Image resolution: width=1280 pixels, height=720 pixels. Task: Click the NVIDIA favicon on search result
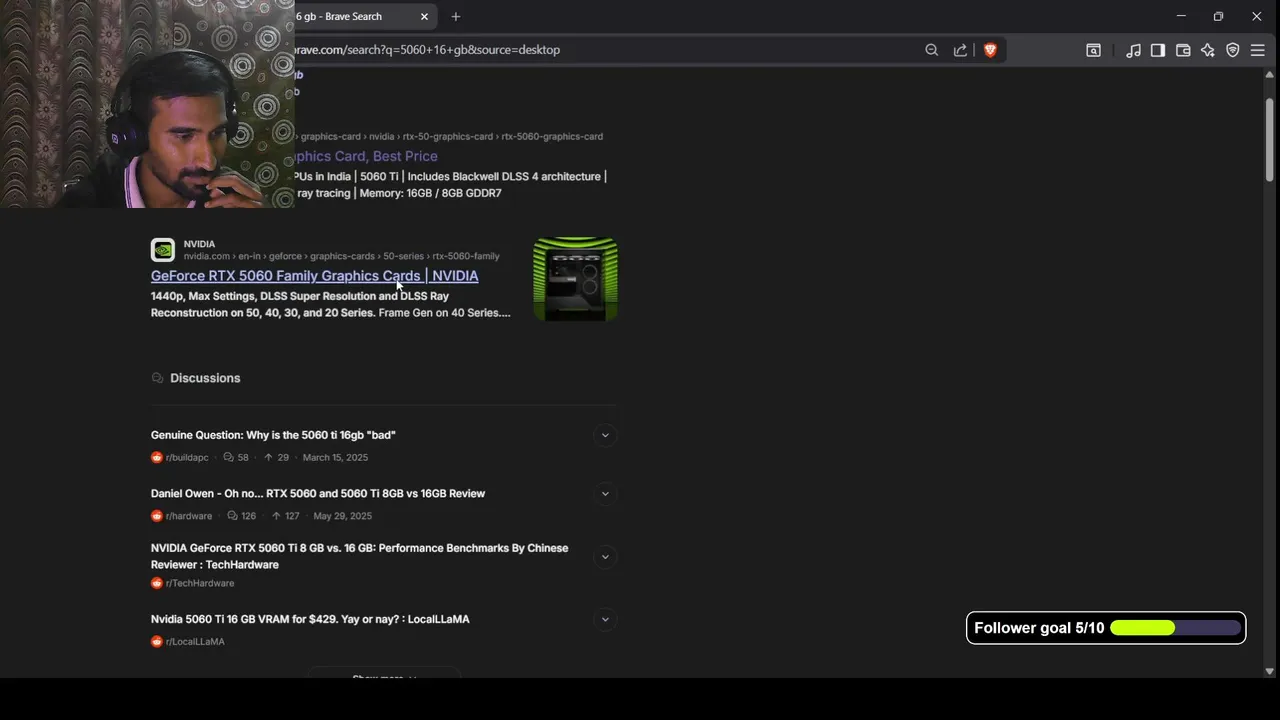[162, 250]
